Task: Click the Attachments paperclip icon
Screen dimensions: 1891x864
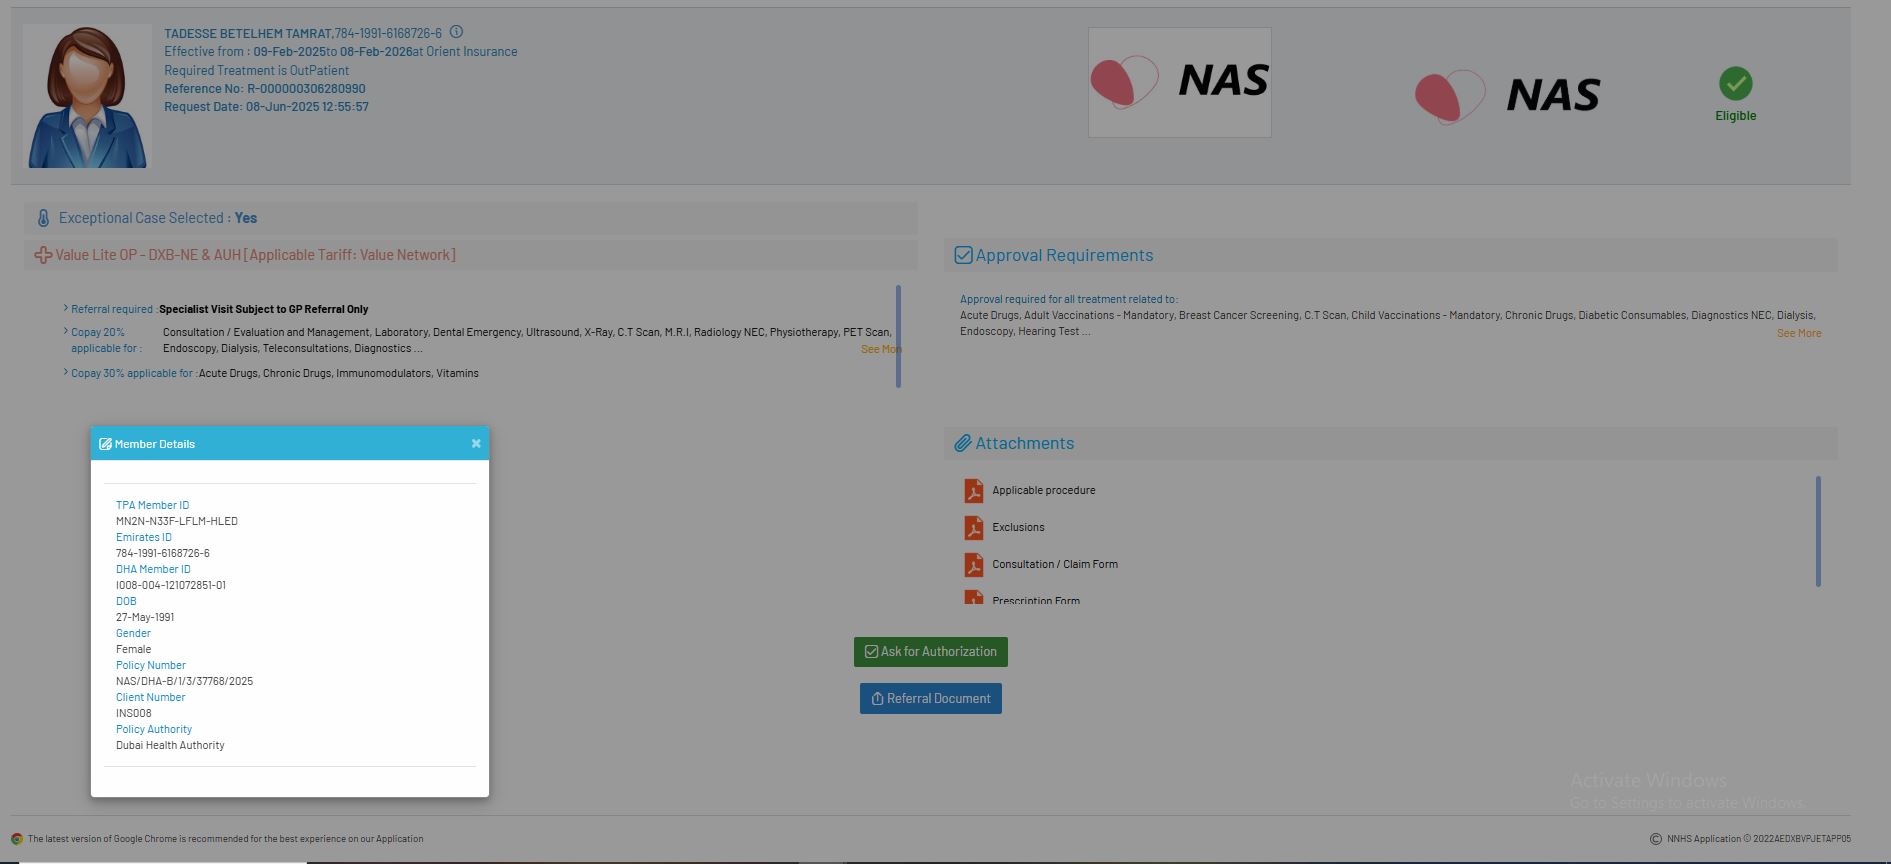Action: click(x=962, y=443)
